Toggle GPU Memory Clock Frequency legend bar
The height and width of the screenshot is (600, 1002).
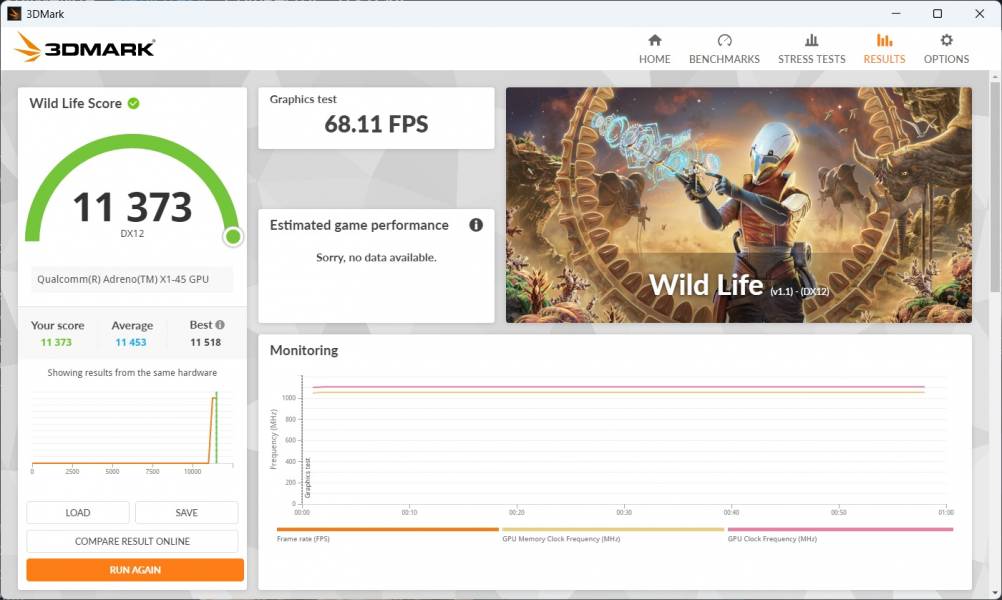pos(613,529)
